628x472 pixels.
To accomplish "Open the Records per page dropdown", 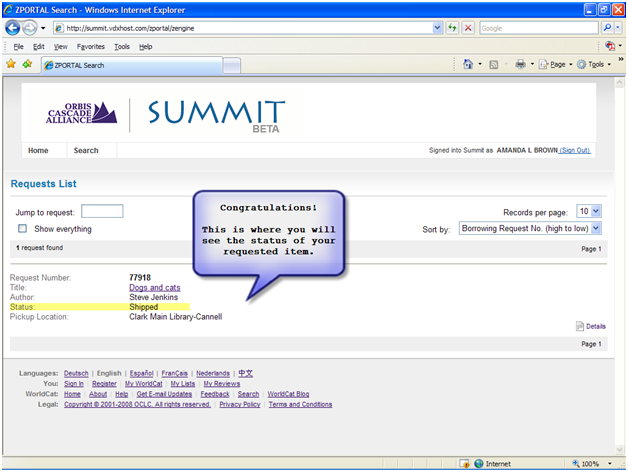I will (589, 211).
